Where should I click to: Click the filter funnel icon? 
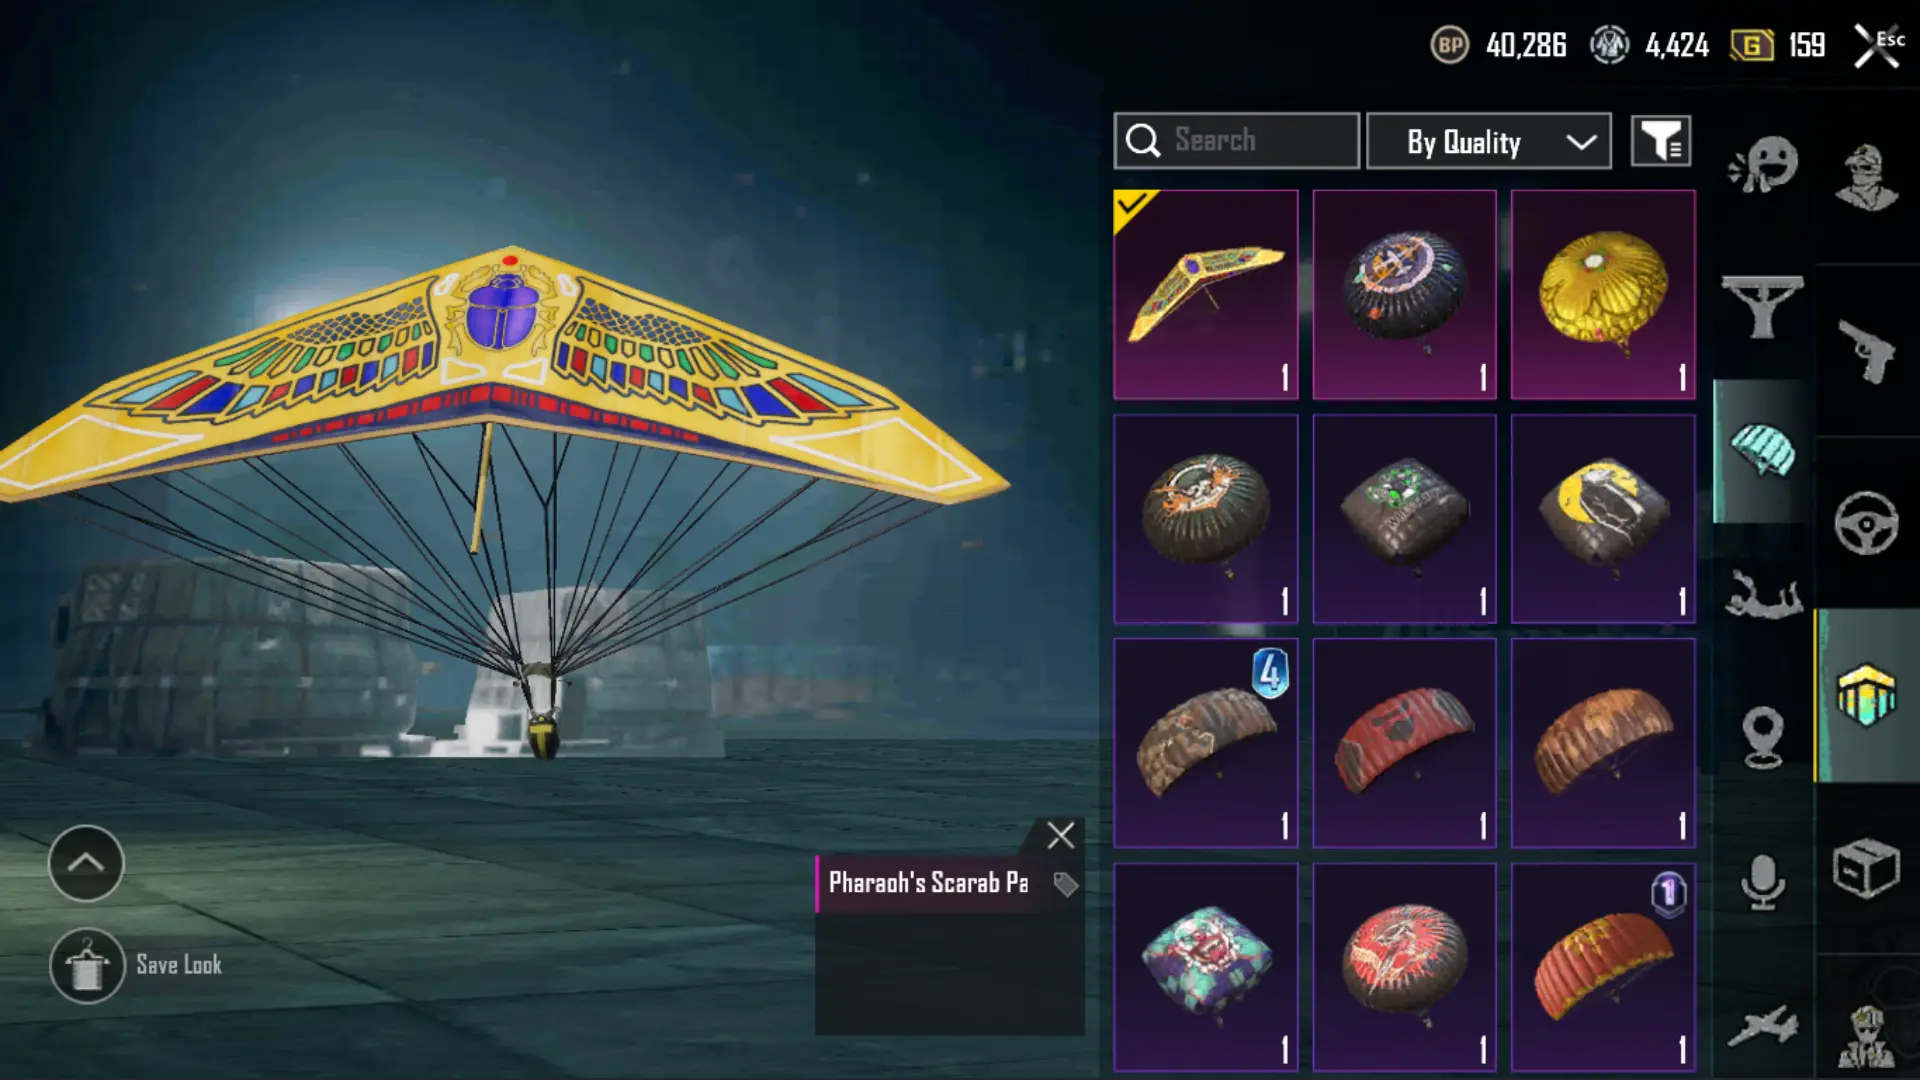point(1661,141)
